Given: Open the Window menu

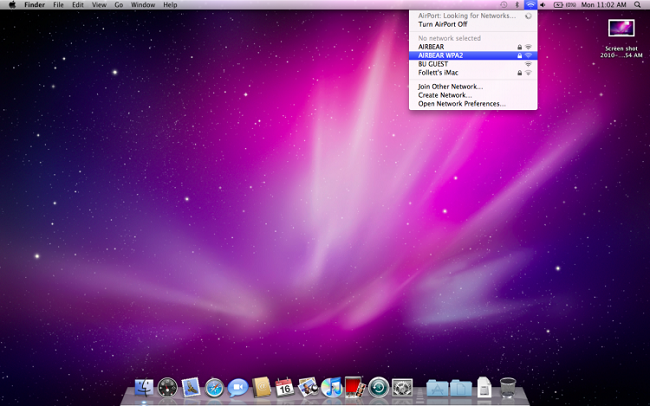Looking at the screenshot, I should pyautogui.click(x=143, y=5).
